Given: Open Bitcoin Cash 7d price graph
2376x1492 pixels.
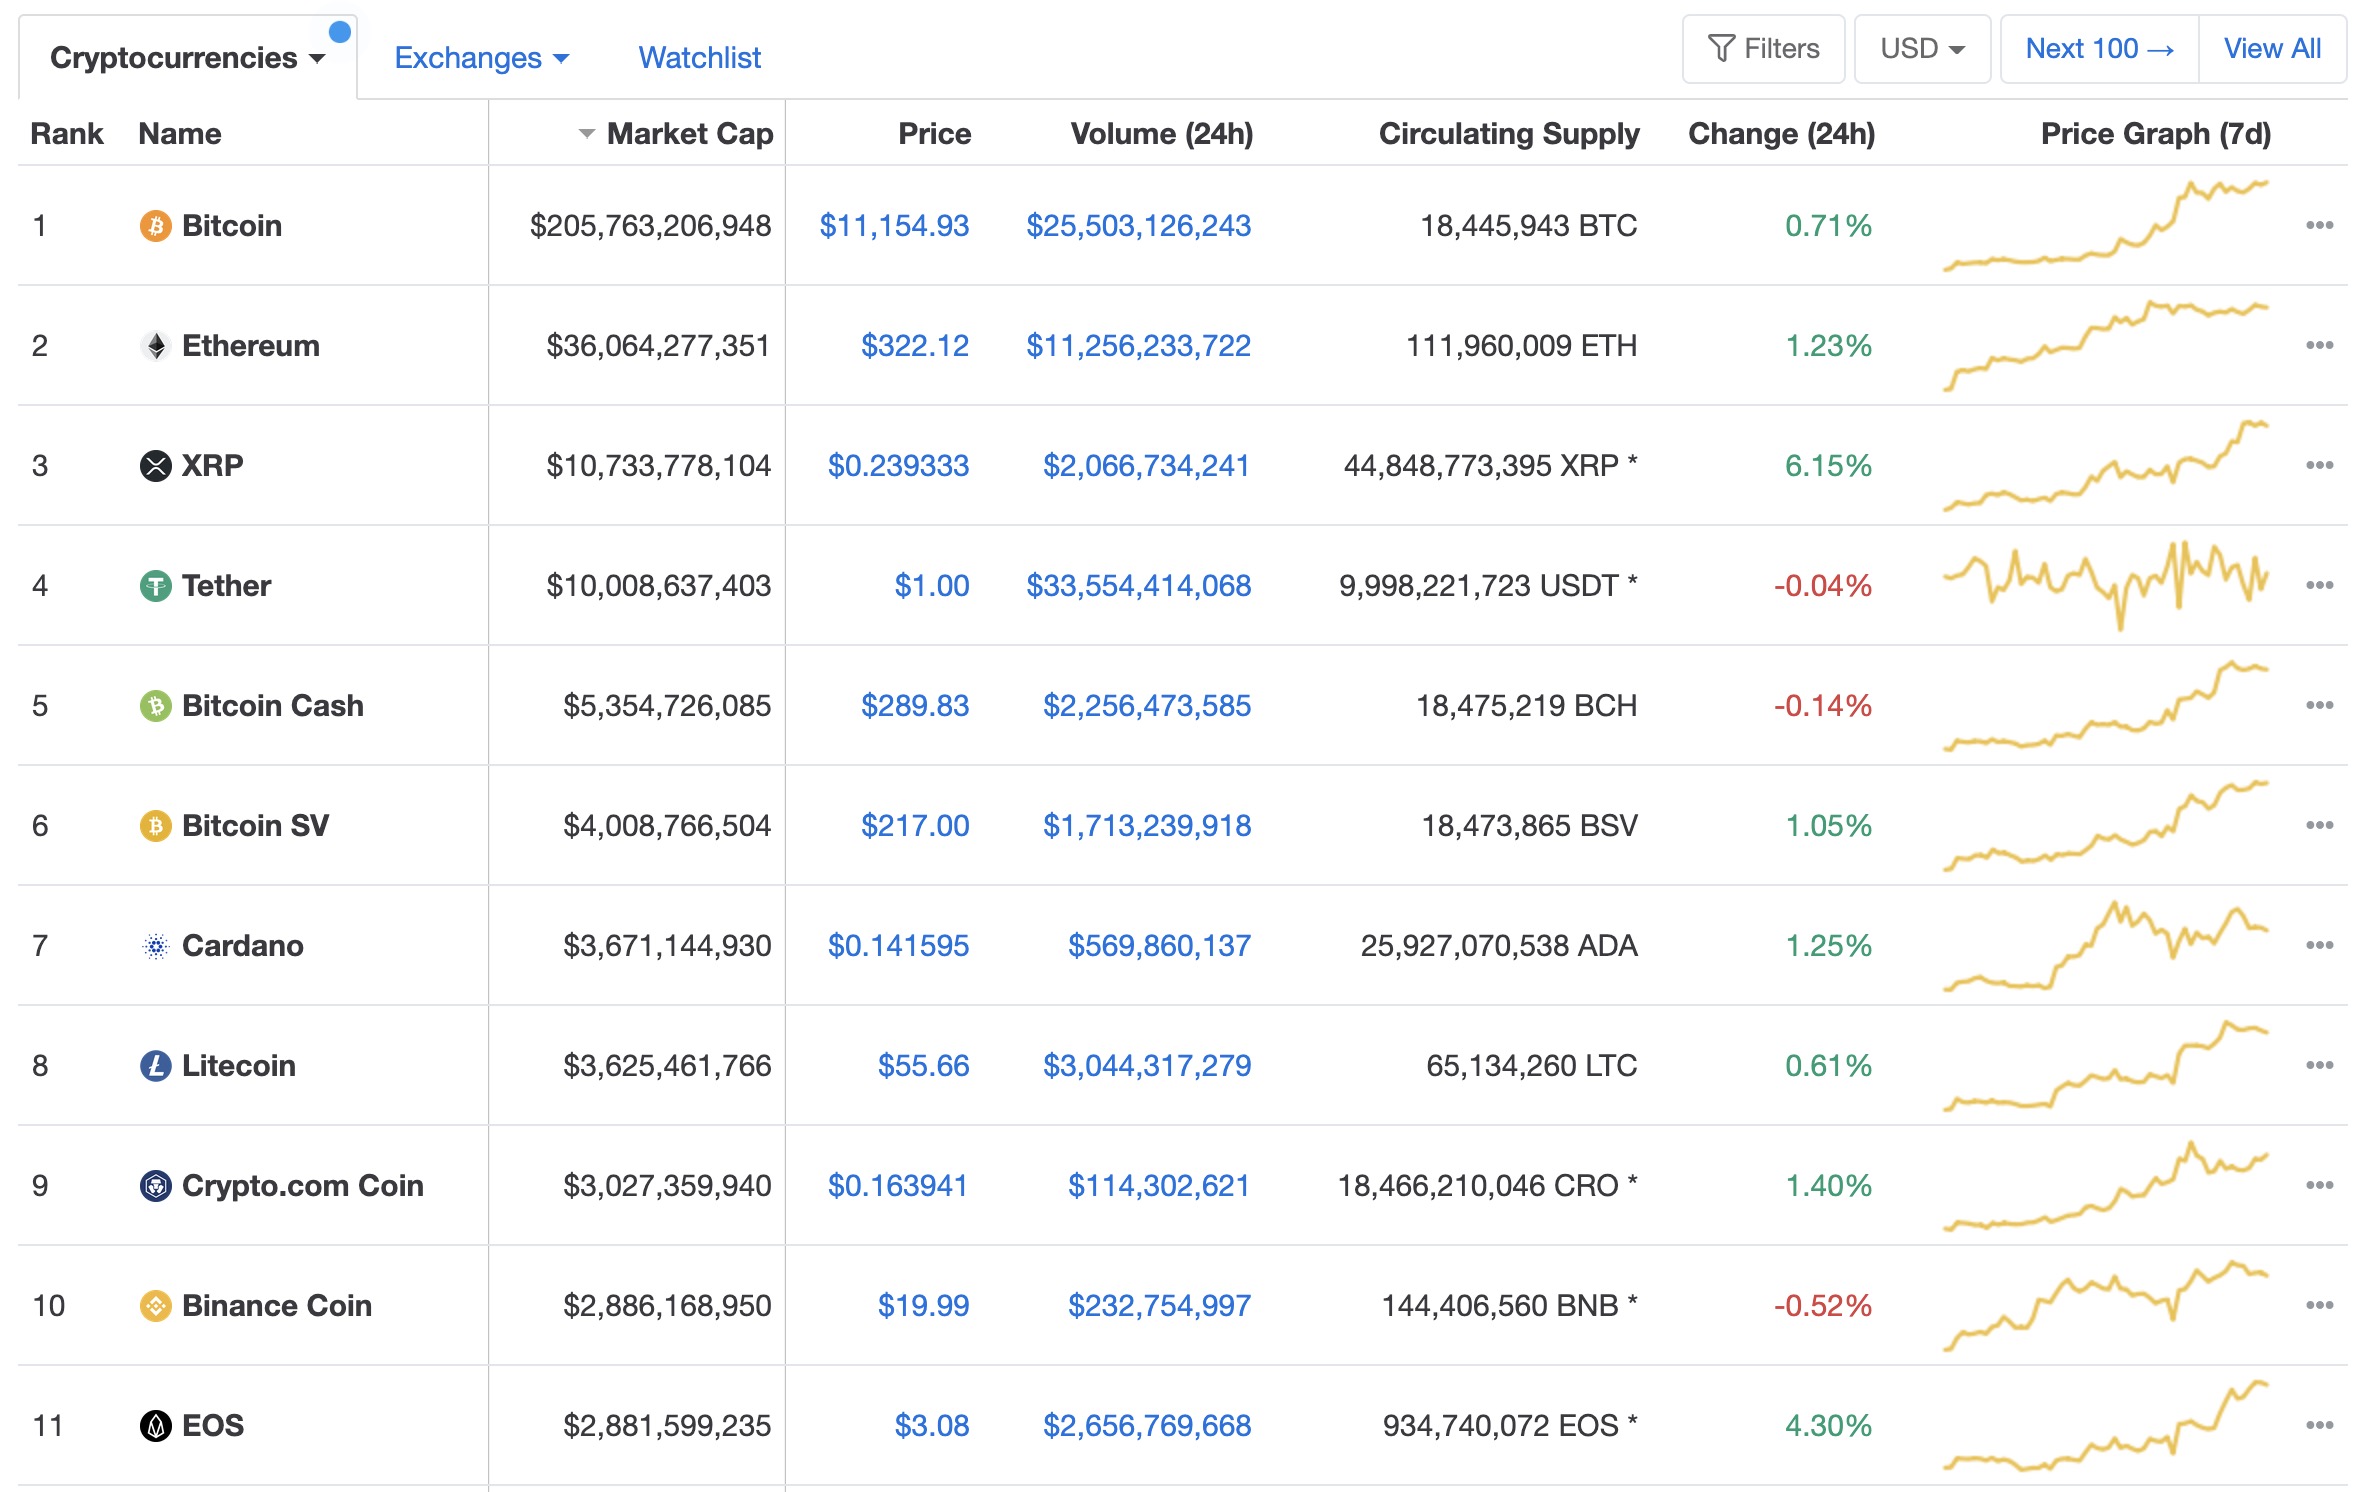Looking at the screenshot, I should click(2105, 706).
